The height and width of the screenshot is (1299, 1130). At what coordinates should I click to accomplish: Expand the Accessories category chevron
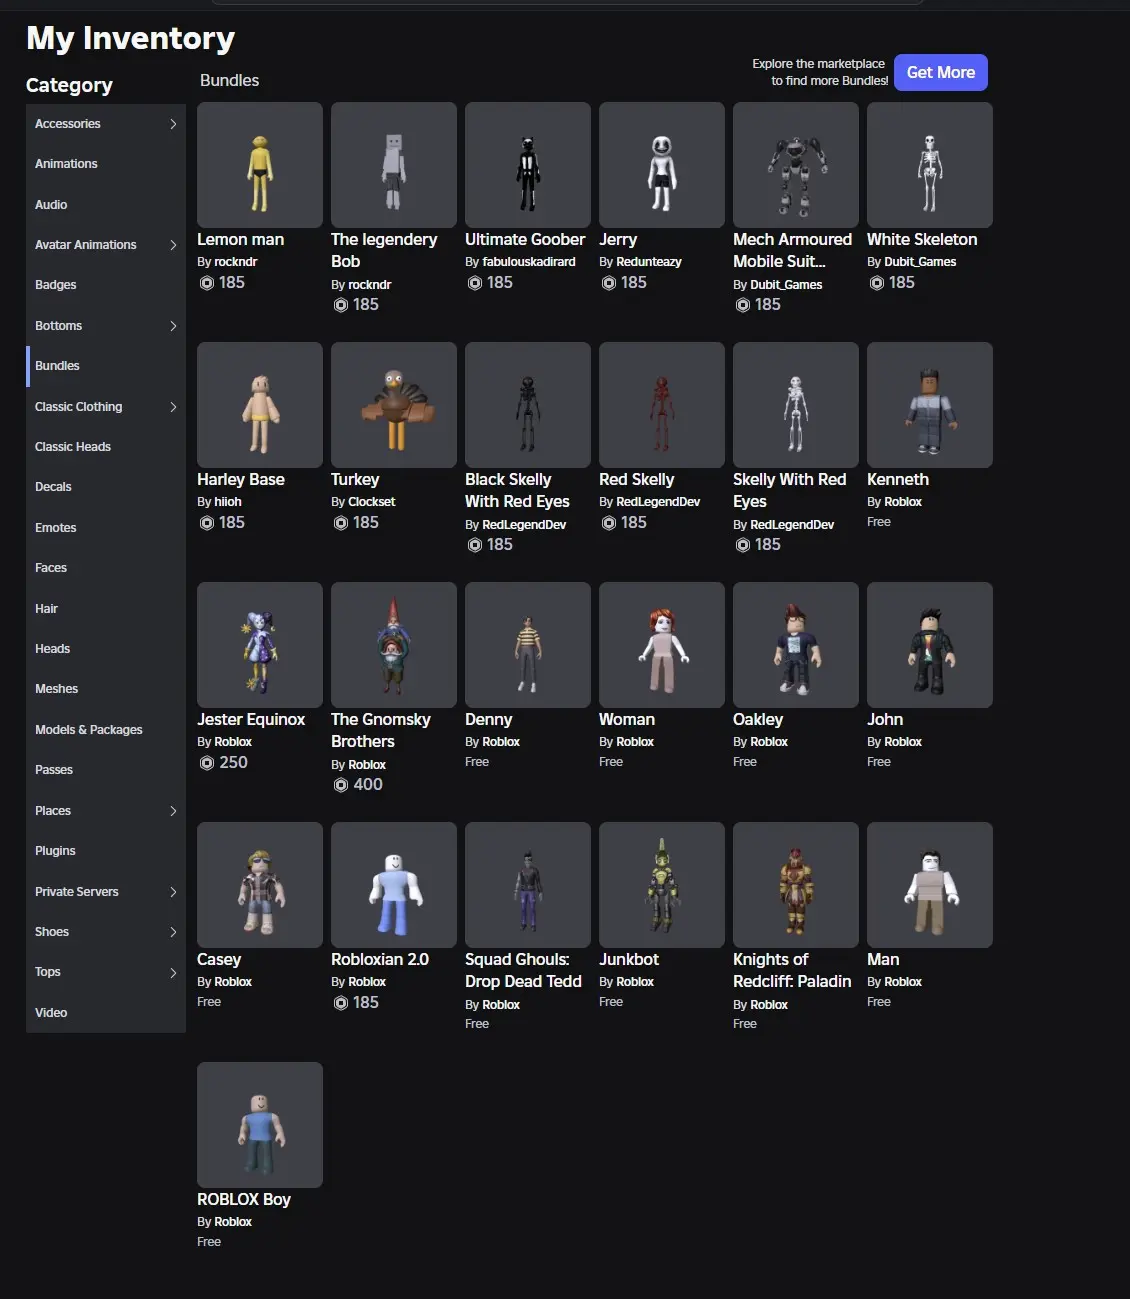click(x=173, y=124)
